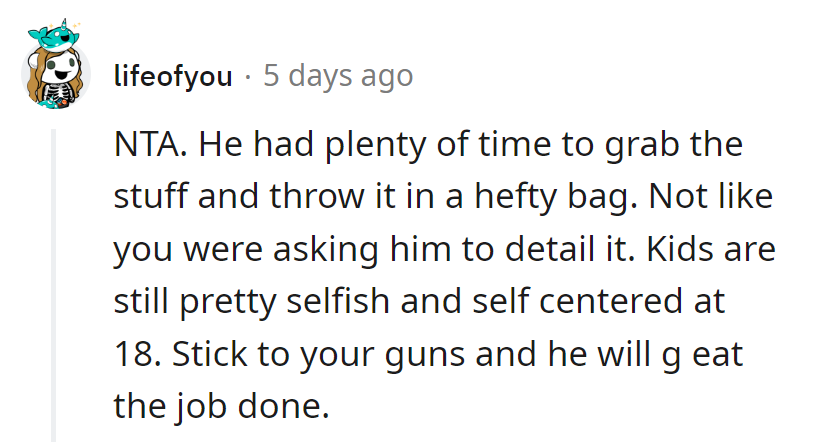Collapse thread using the vertical comment line
This screenshot has height=442, width=824.
pyautogui.click(x=53, y=290)
